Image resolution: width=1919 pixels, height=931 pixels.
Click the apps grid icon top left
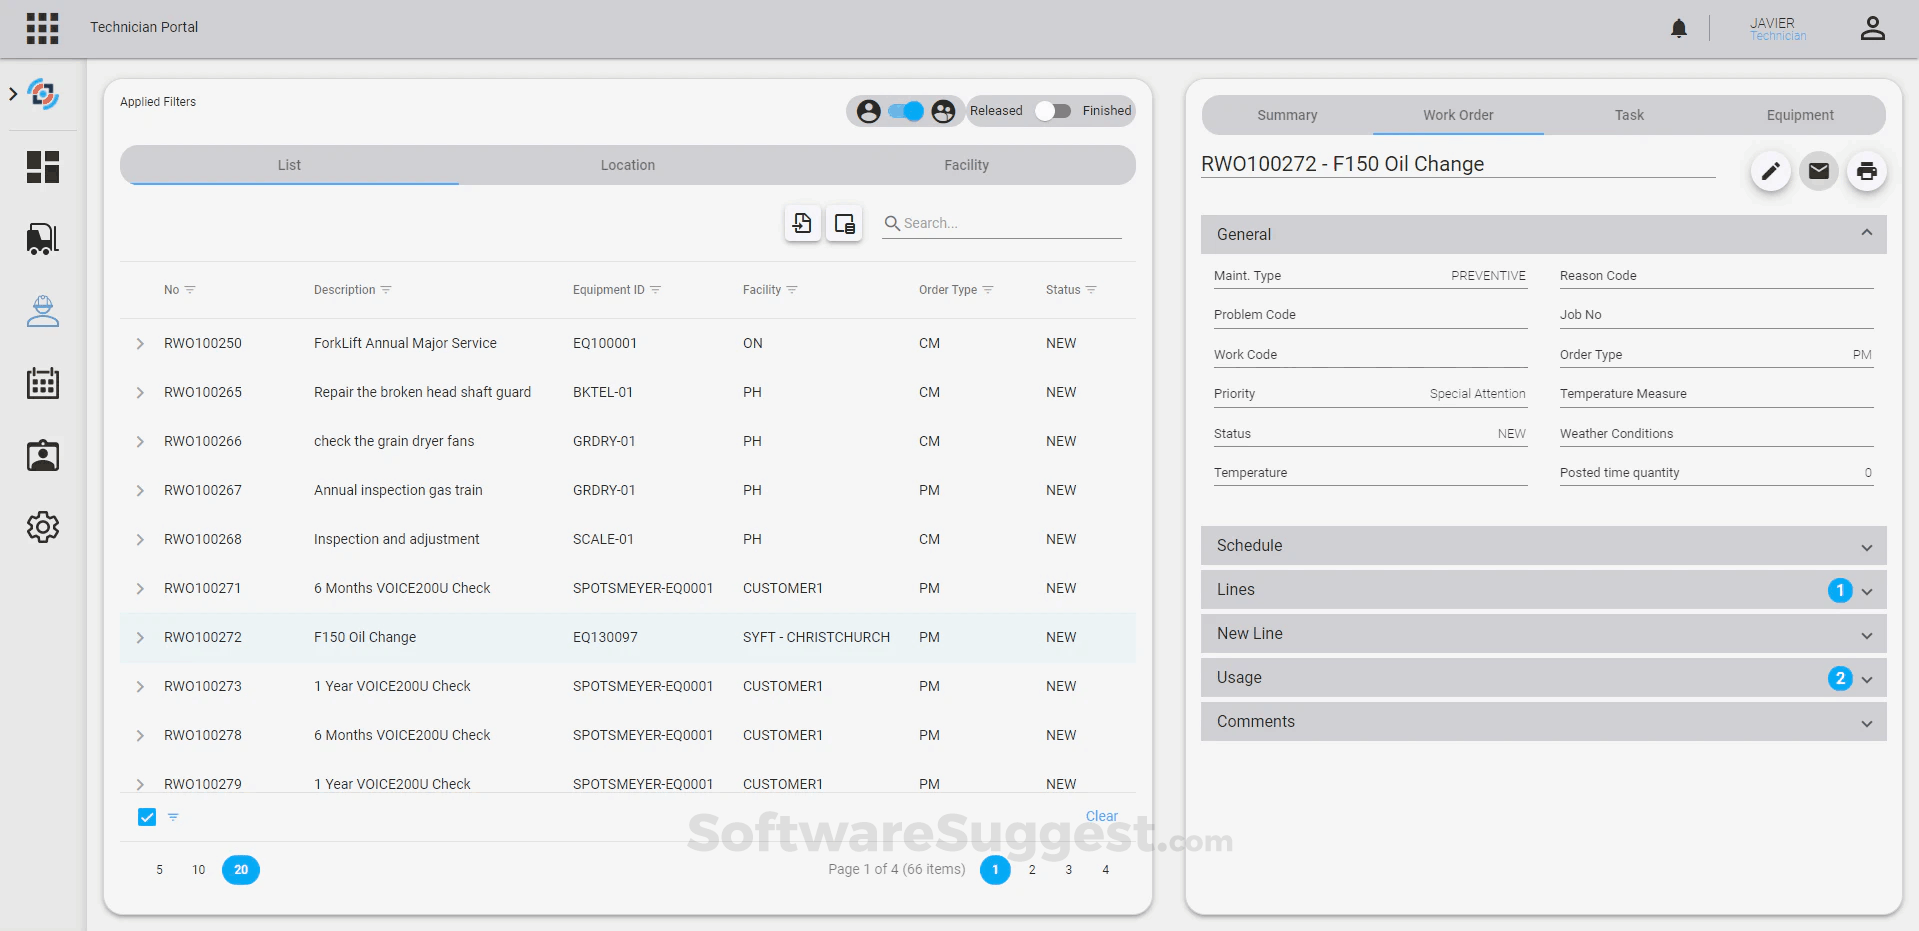(x=42, y=28)
